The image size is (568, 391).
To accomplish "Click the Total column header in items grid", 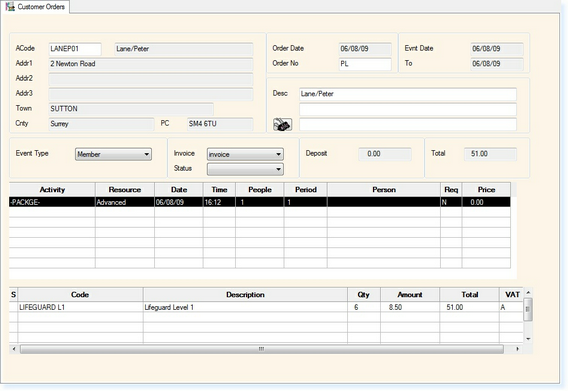I will (x=469, y=295).
